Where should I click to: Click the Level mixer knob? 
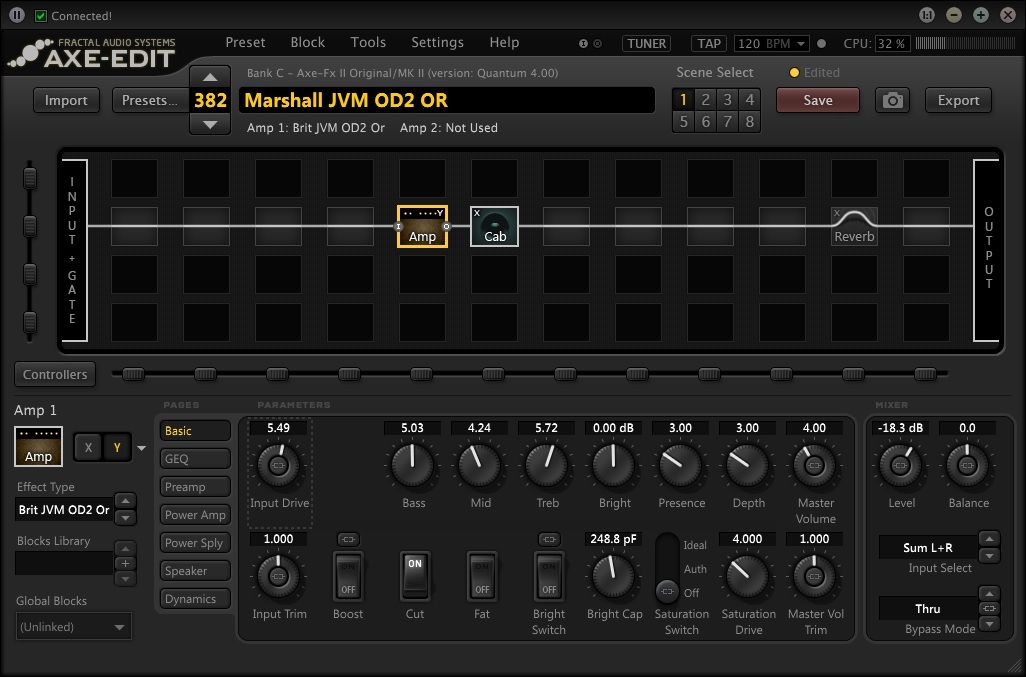900,465
